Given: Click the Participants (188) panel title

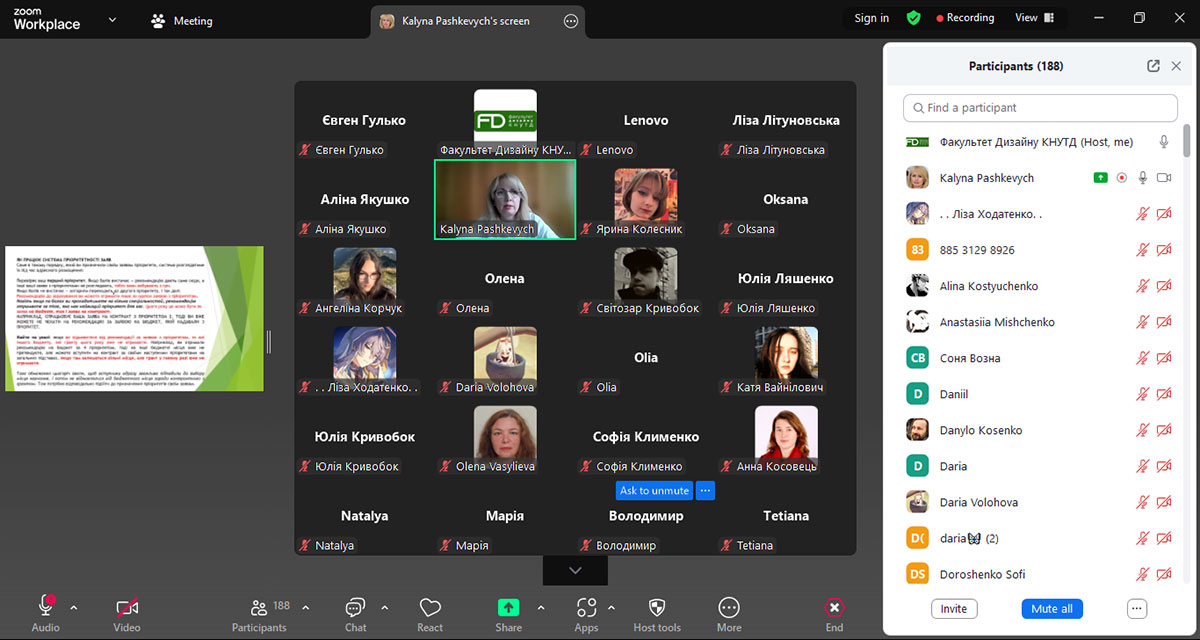Looking at the screenshot, I should pos(1016,66).
